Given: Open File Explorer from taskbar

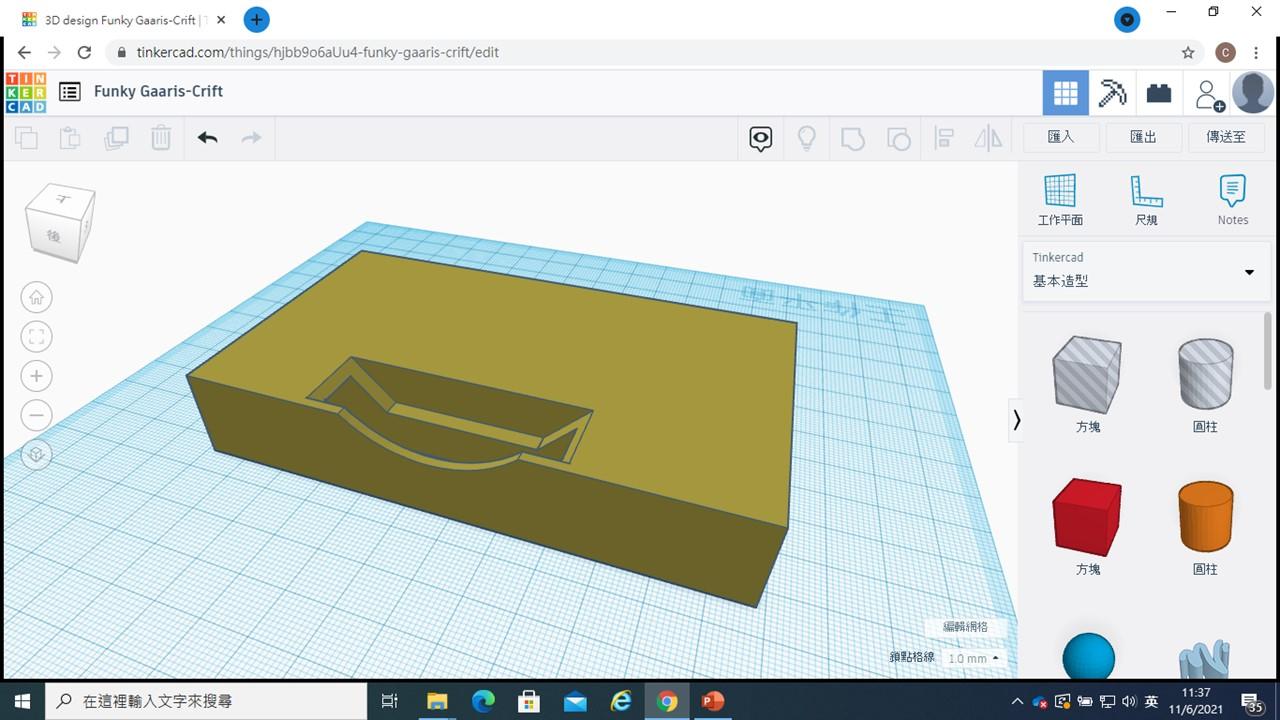Looking at the screenshot, I should [437, 701].
